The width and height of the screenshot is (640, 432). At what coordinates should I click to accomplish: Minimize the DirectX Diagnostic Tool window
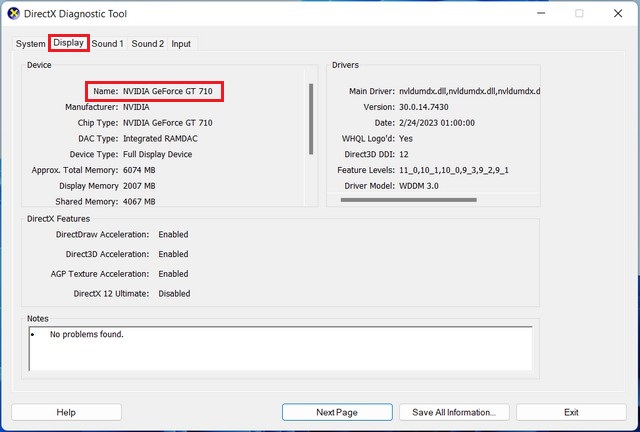(541, 13)
